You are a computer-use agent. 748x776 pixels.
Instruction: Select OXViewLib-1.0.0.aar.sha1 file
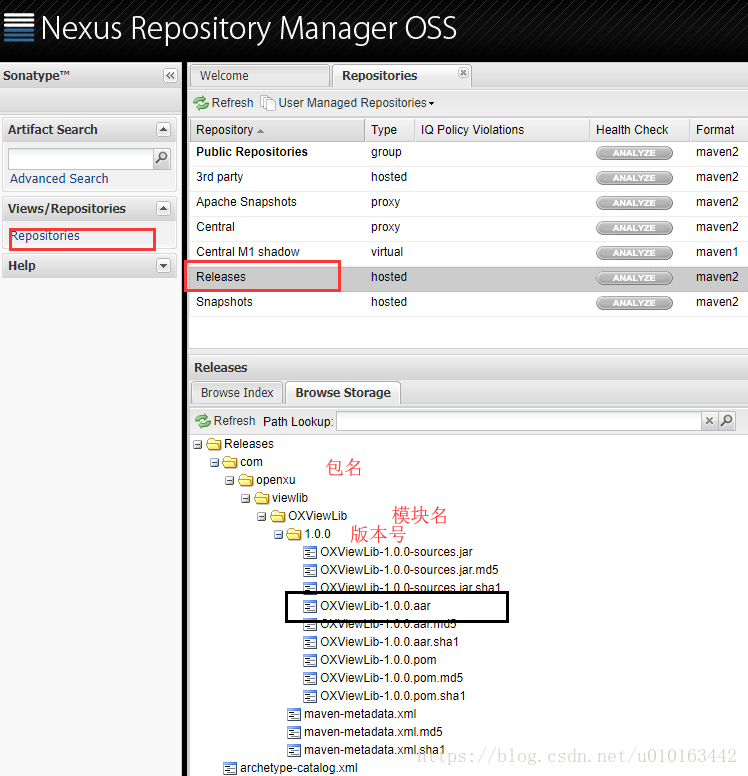[389, 642]
